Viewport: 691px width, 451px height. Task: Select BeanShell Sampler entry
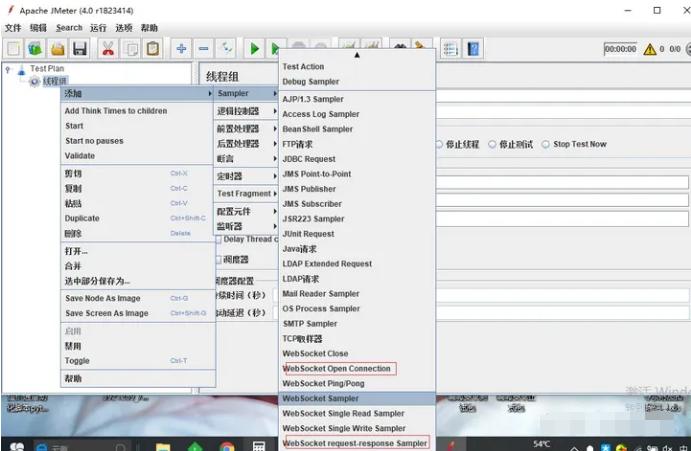coord(357,129)
